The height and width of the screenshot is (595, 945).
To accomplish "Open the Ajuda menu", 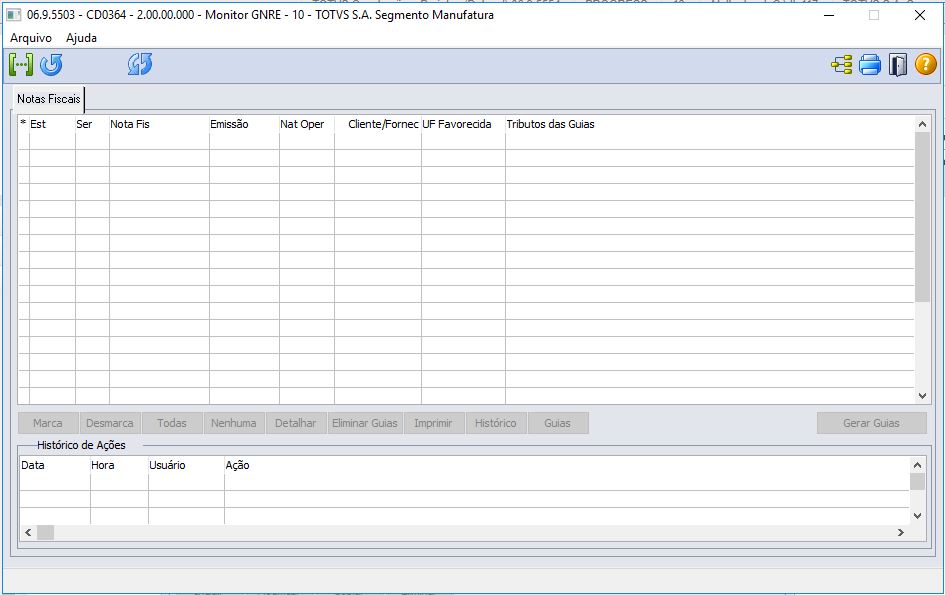I will 81,38.
